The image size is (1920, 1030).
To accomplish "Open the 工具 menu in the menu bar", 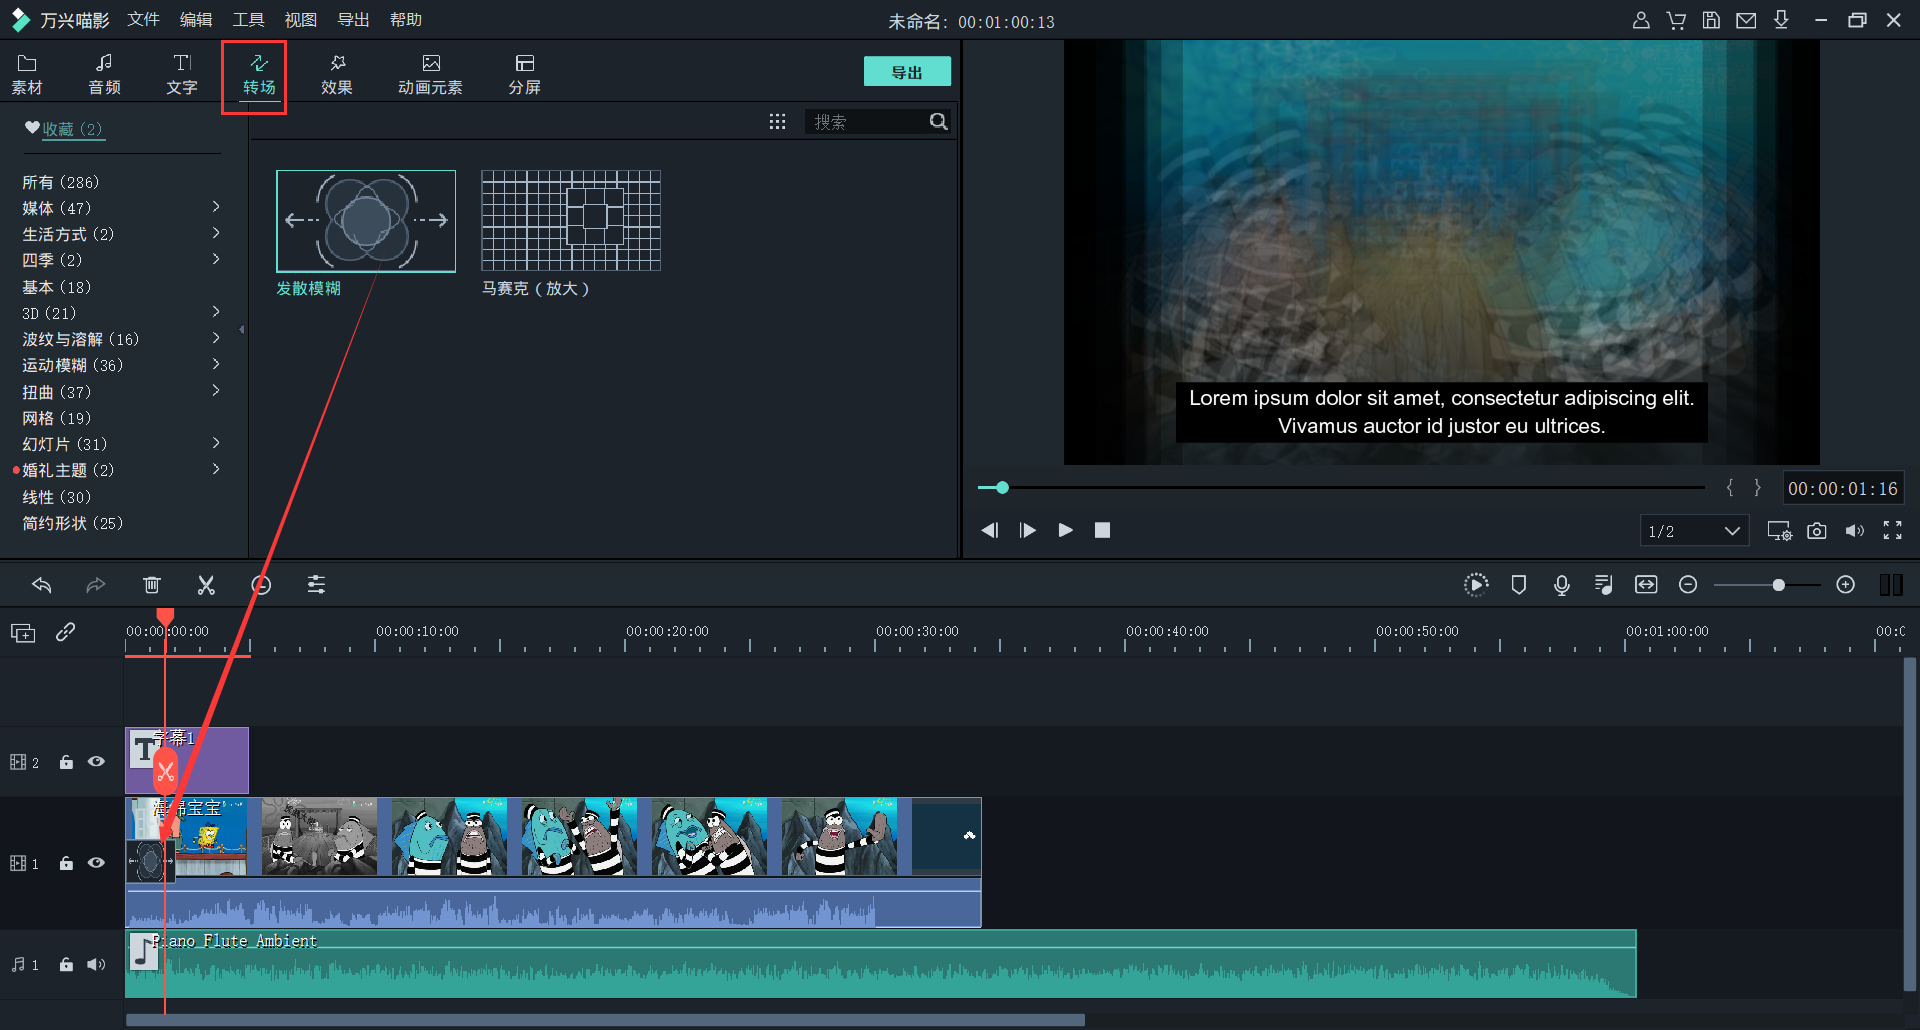I will coord(248,20).
